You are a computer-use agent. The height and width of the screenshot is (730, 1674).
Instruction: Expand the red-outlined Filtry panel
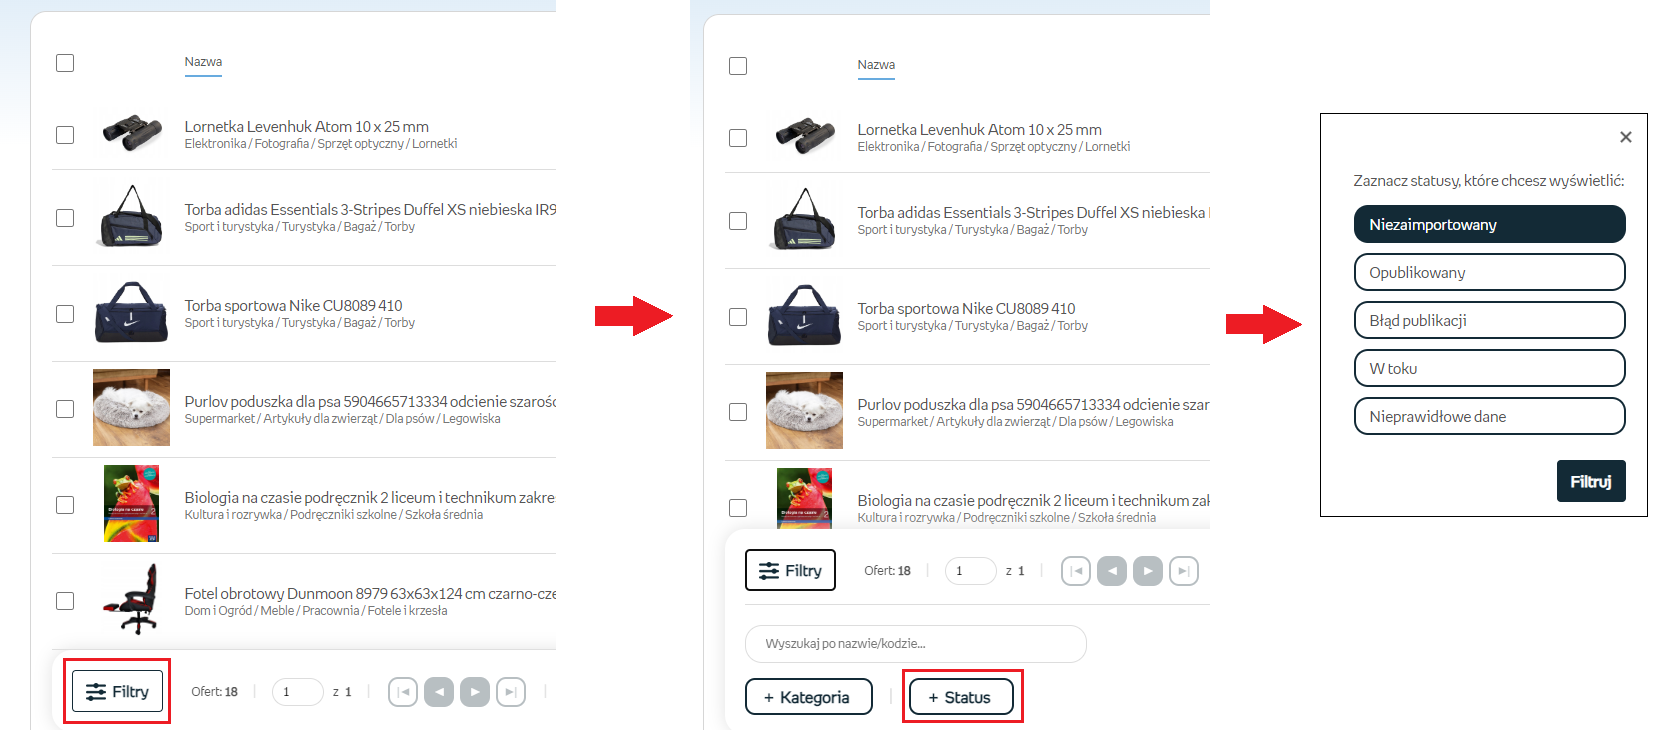pyautogui.click(x=117, y=692)
